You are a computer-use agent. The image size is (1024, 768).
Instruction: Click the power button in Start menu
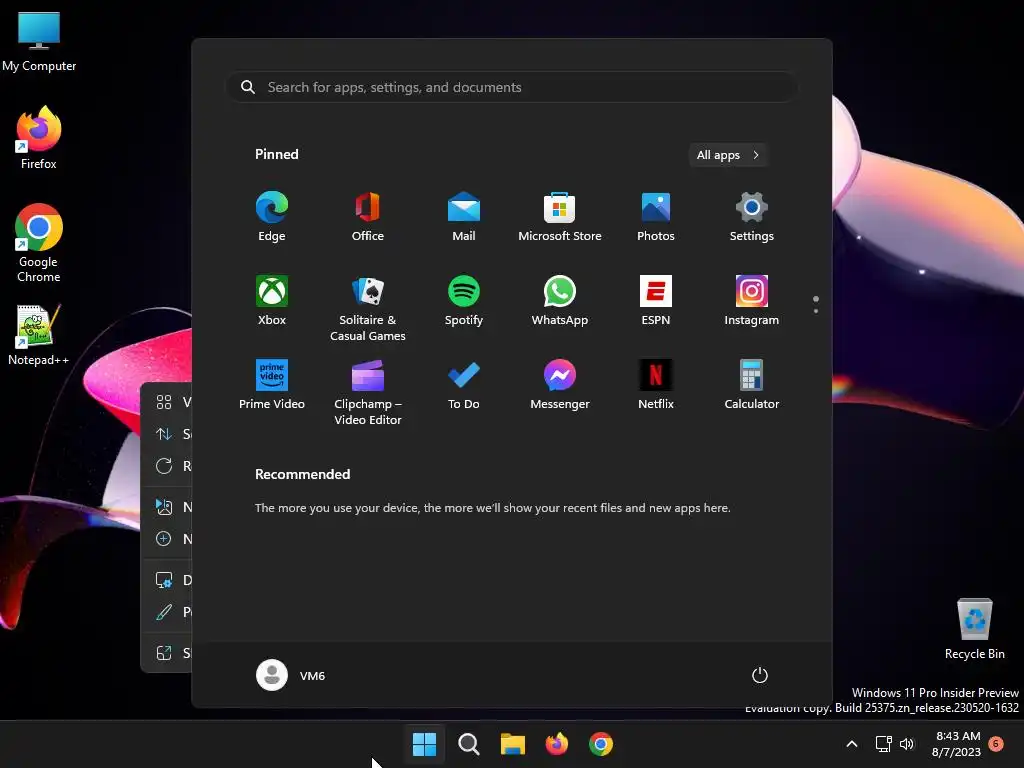coord(760,675)
